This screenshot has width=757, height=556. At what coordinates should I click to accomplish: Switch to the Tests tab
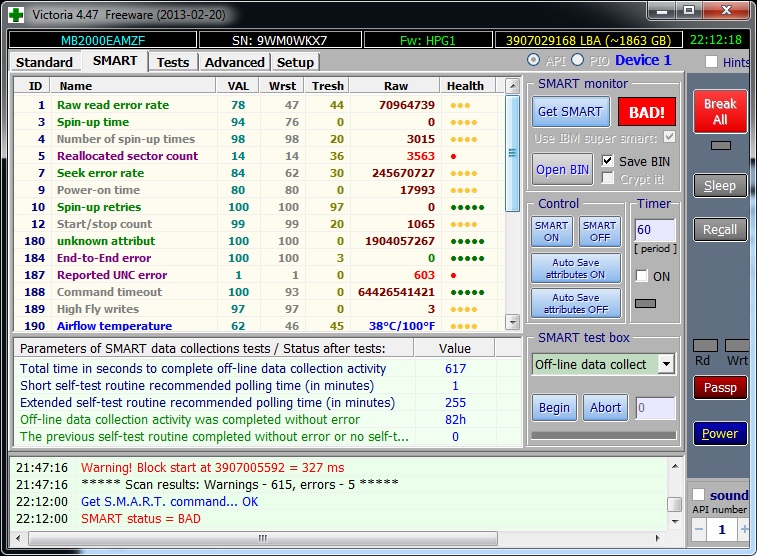pos(172,62)
